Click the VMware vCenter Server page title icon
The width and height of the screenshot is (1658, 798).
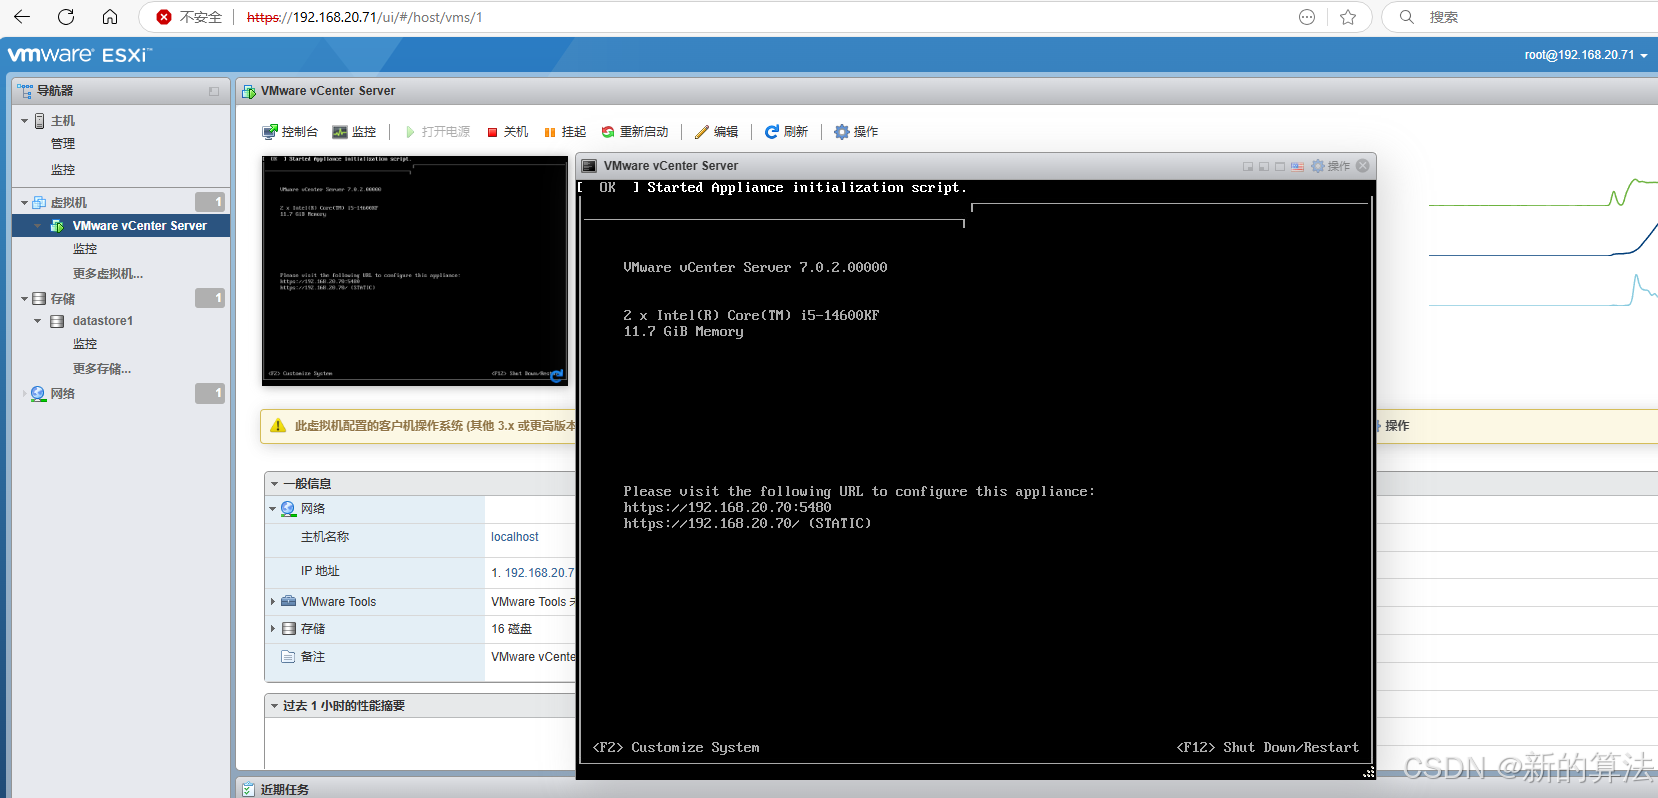(x=249, y=91)
